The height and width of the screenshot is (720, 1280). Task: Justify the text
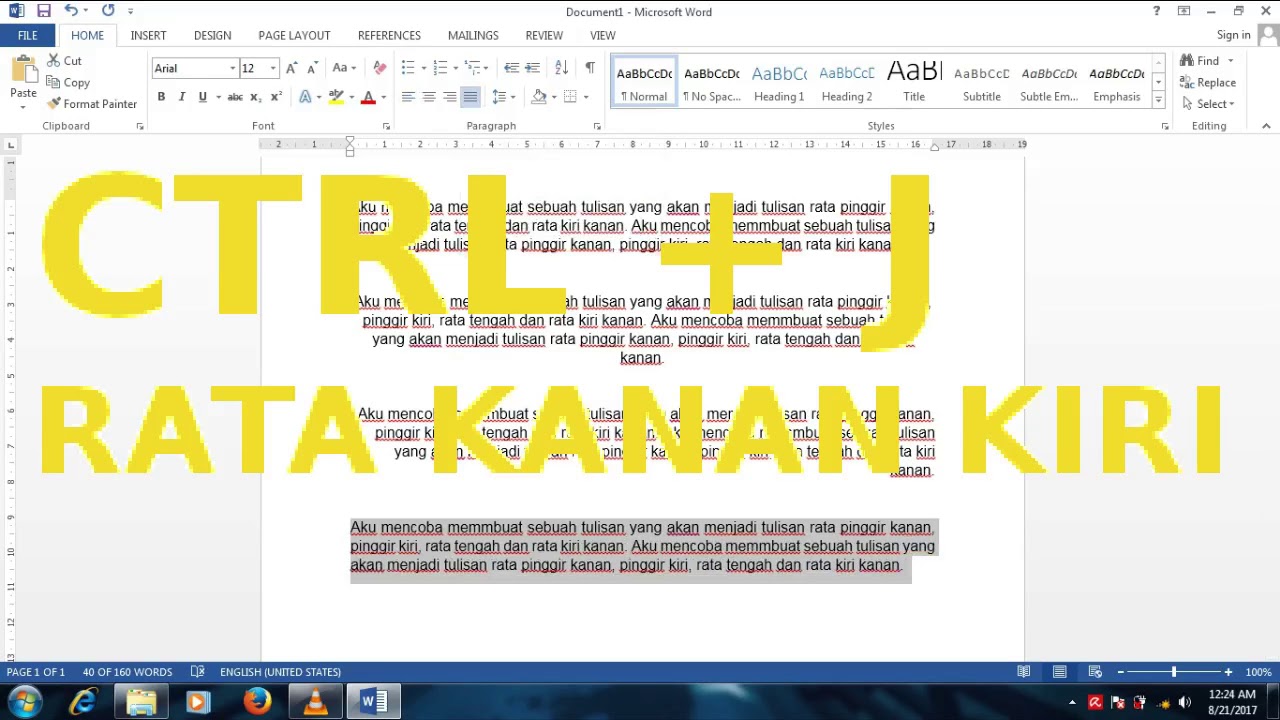470,97
